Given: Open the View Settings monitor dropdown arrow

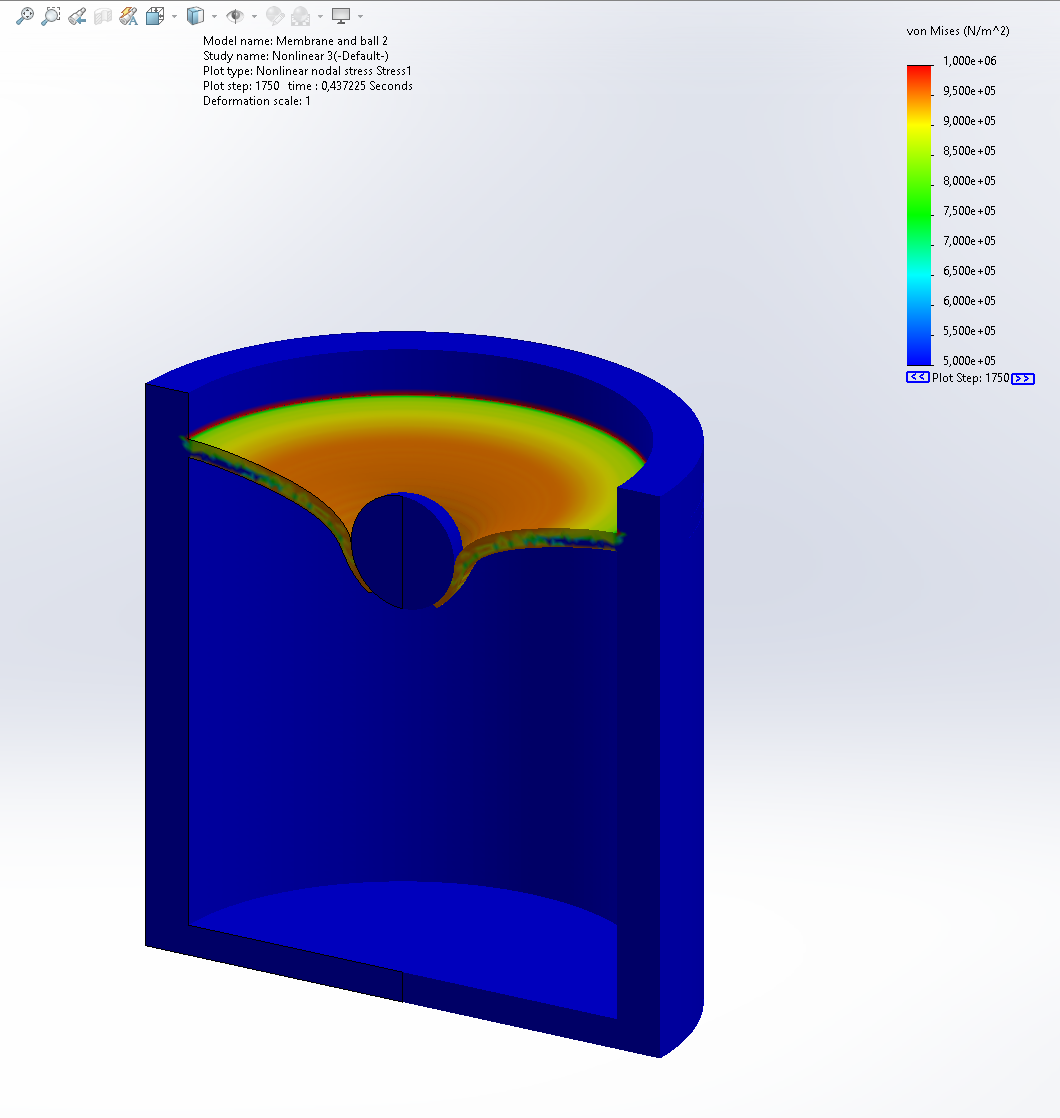Looking at the screenshot, I should [x=360, y=16].
